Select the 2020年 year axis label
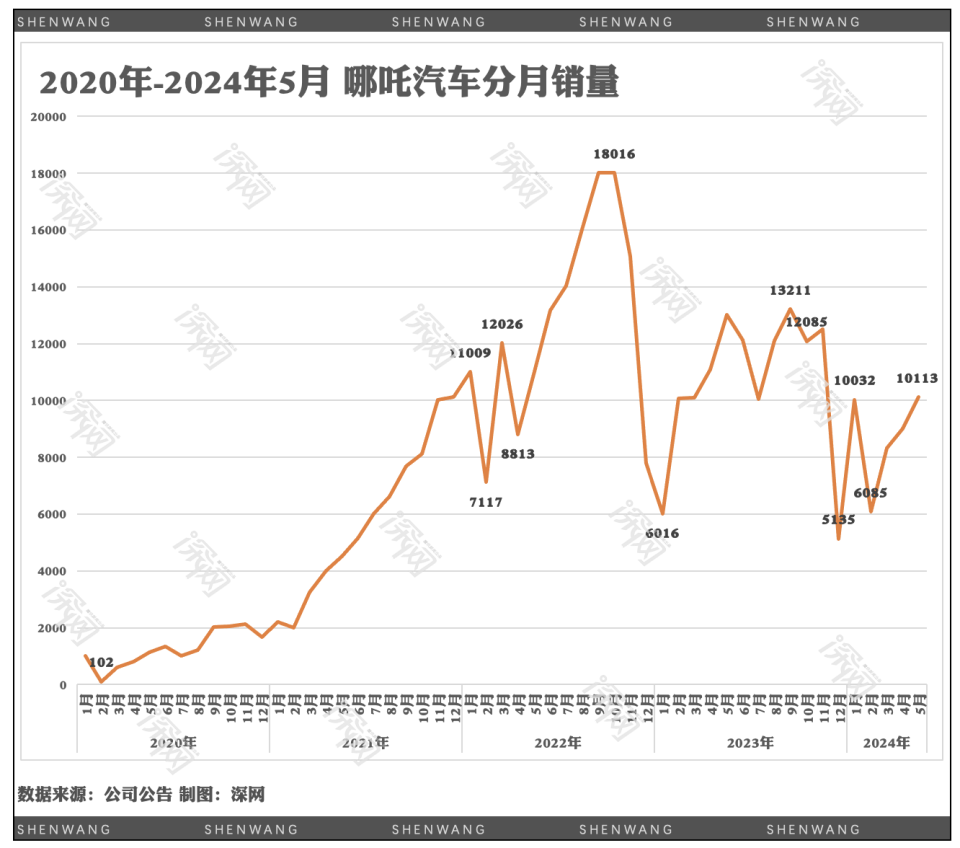Image resolution: width=960 pixels, height=848 pixels. 173,742
